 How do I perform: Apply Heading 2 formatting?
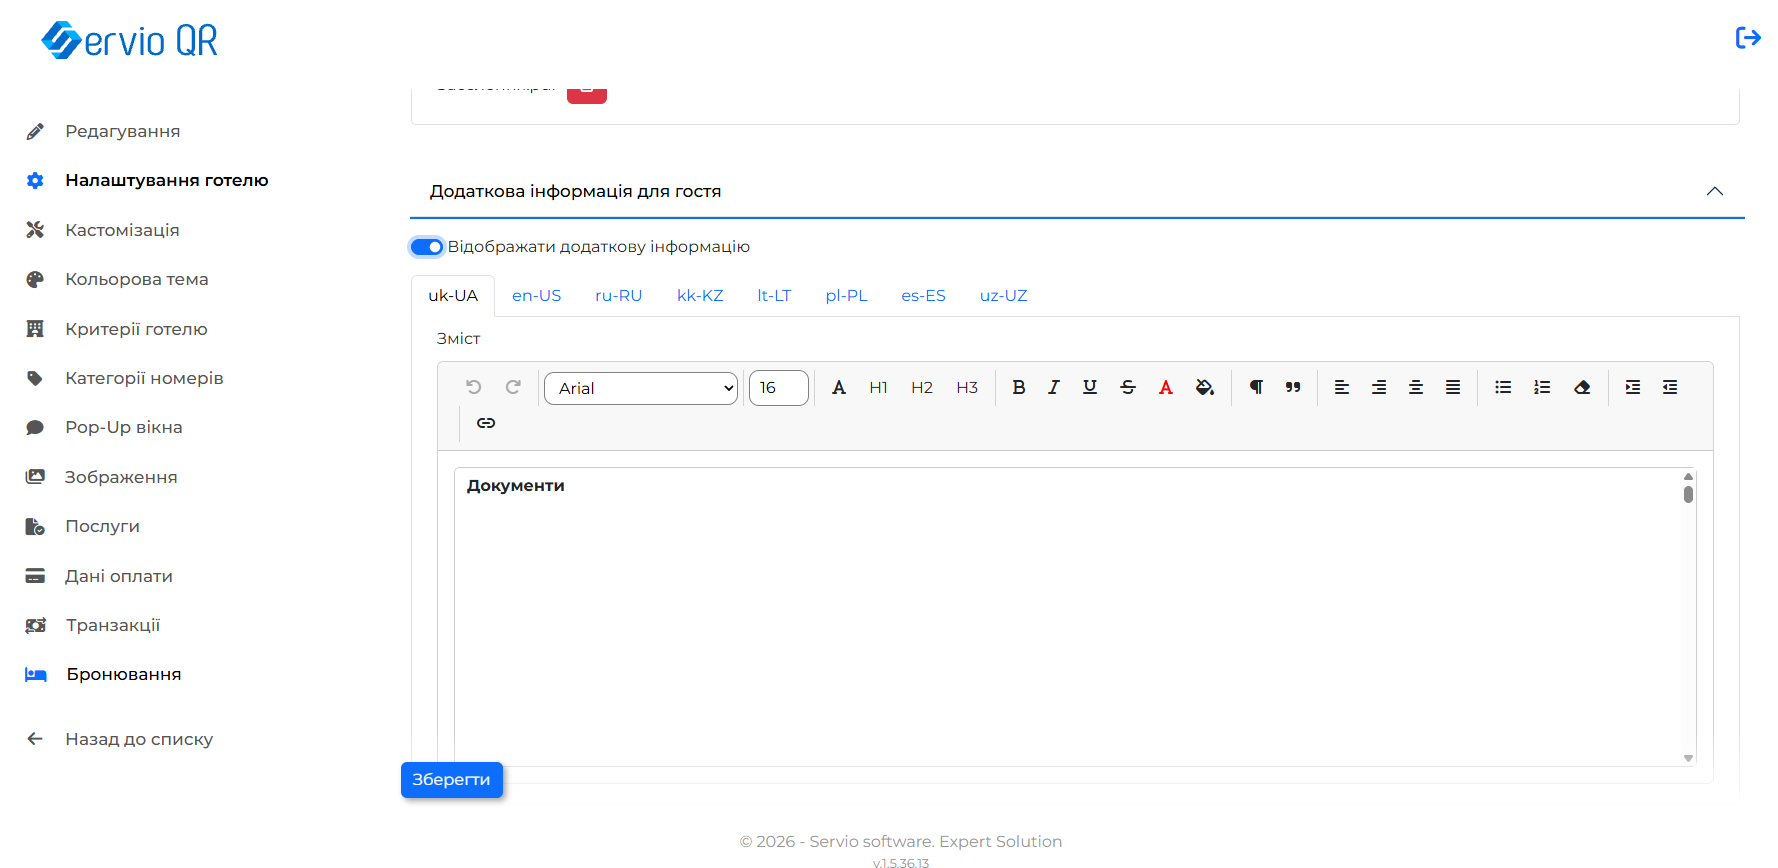point(922,387)
